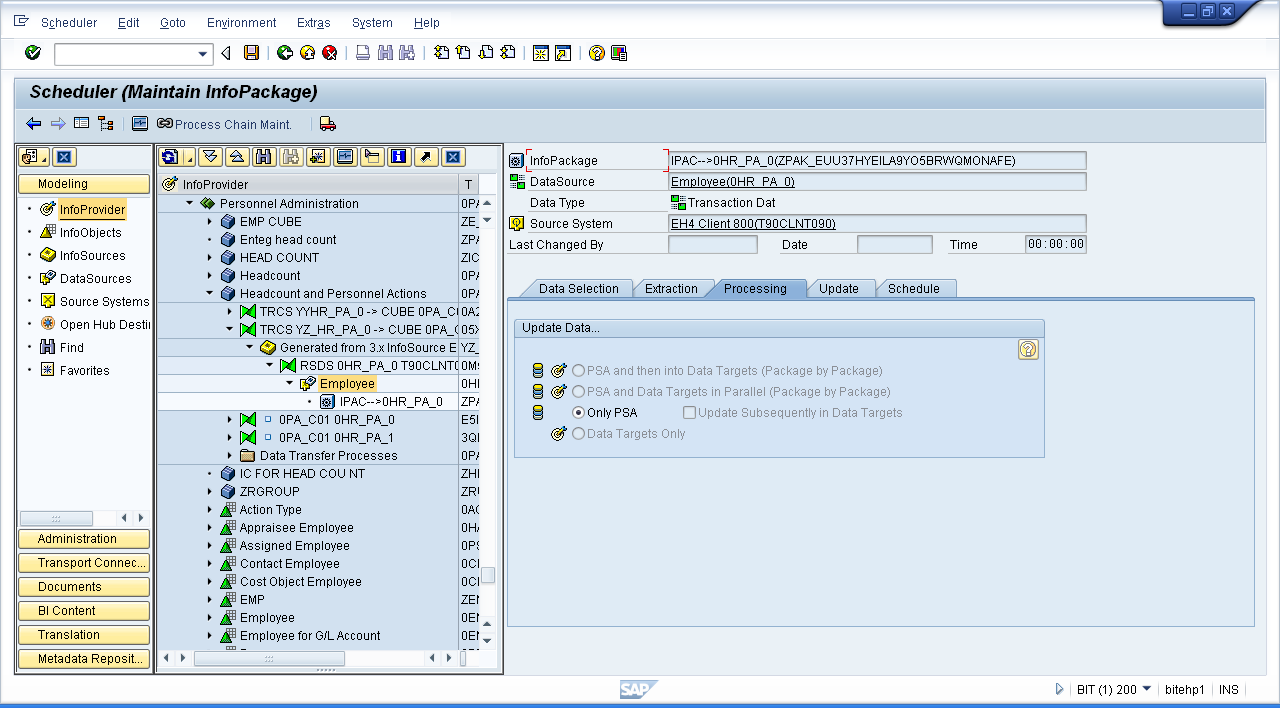The image size is (1280, 708).
Task: Click the 'Last Changed By' field
Action: pyautogui.click(x=712, y=244)
